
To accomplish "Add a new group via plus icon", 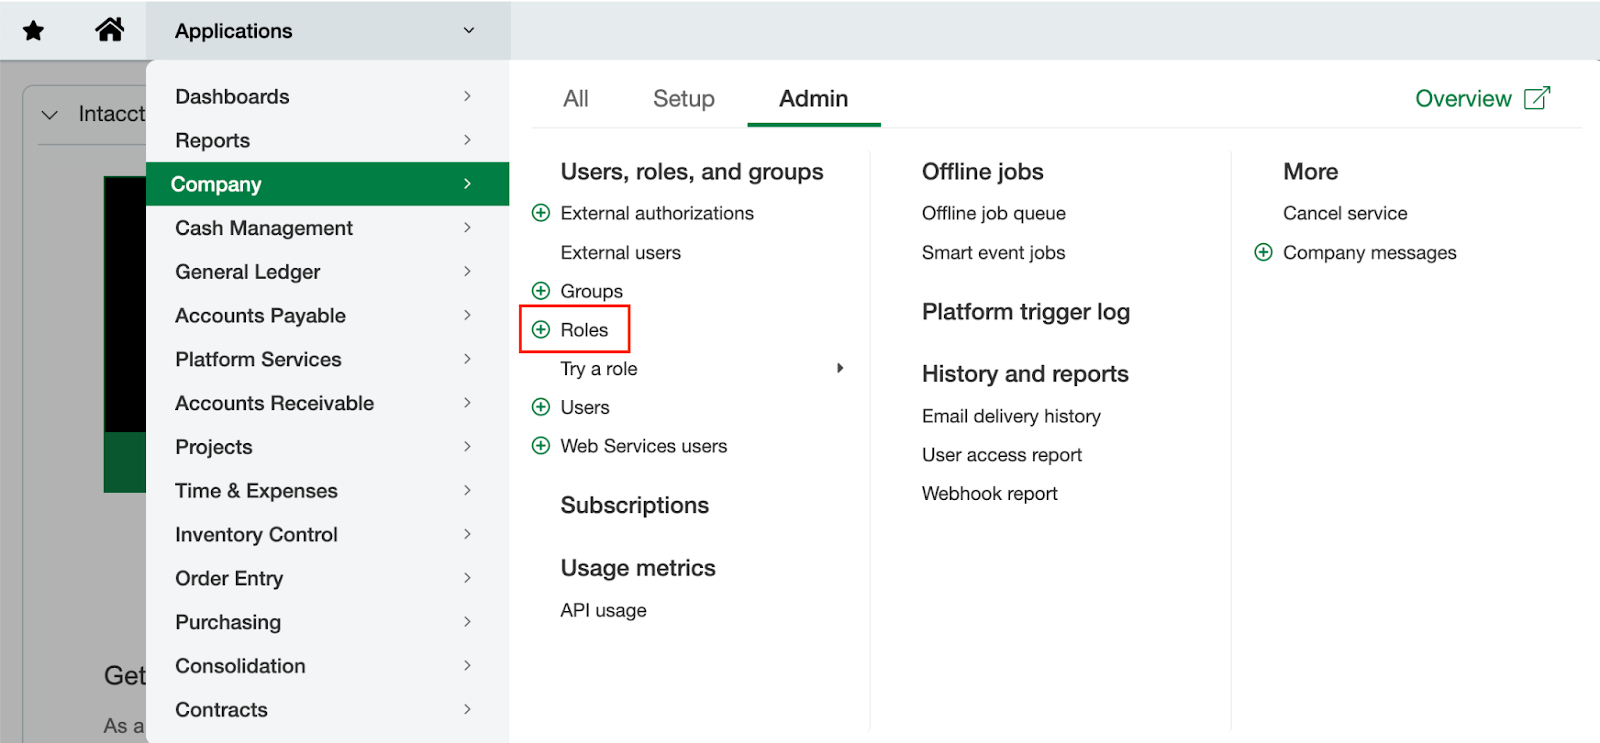I will [541, 291].
